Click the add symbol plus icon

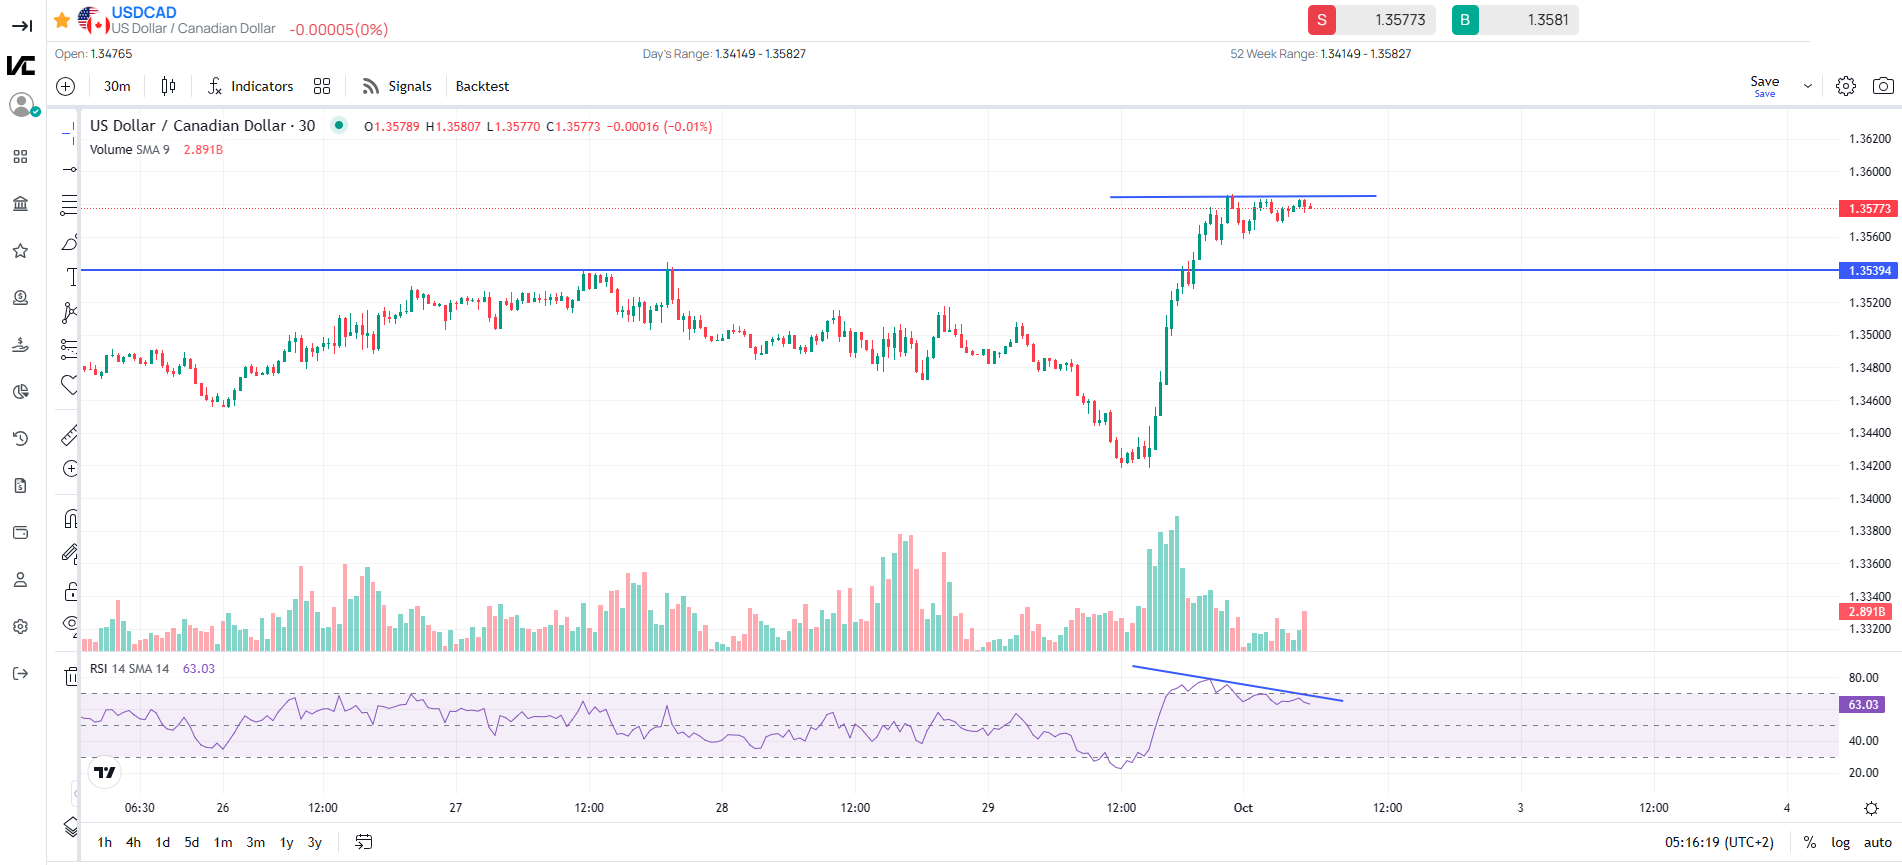pyautogui.click(x=66, y=87)
